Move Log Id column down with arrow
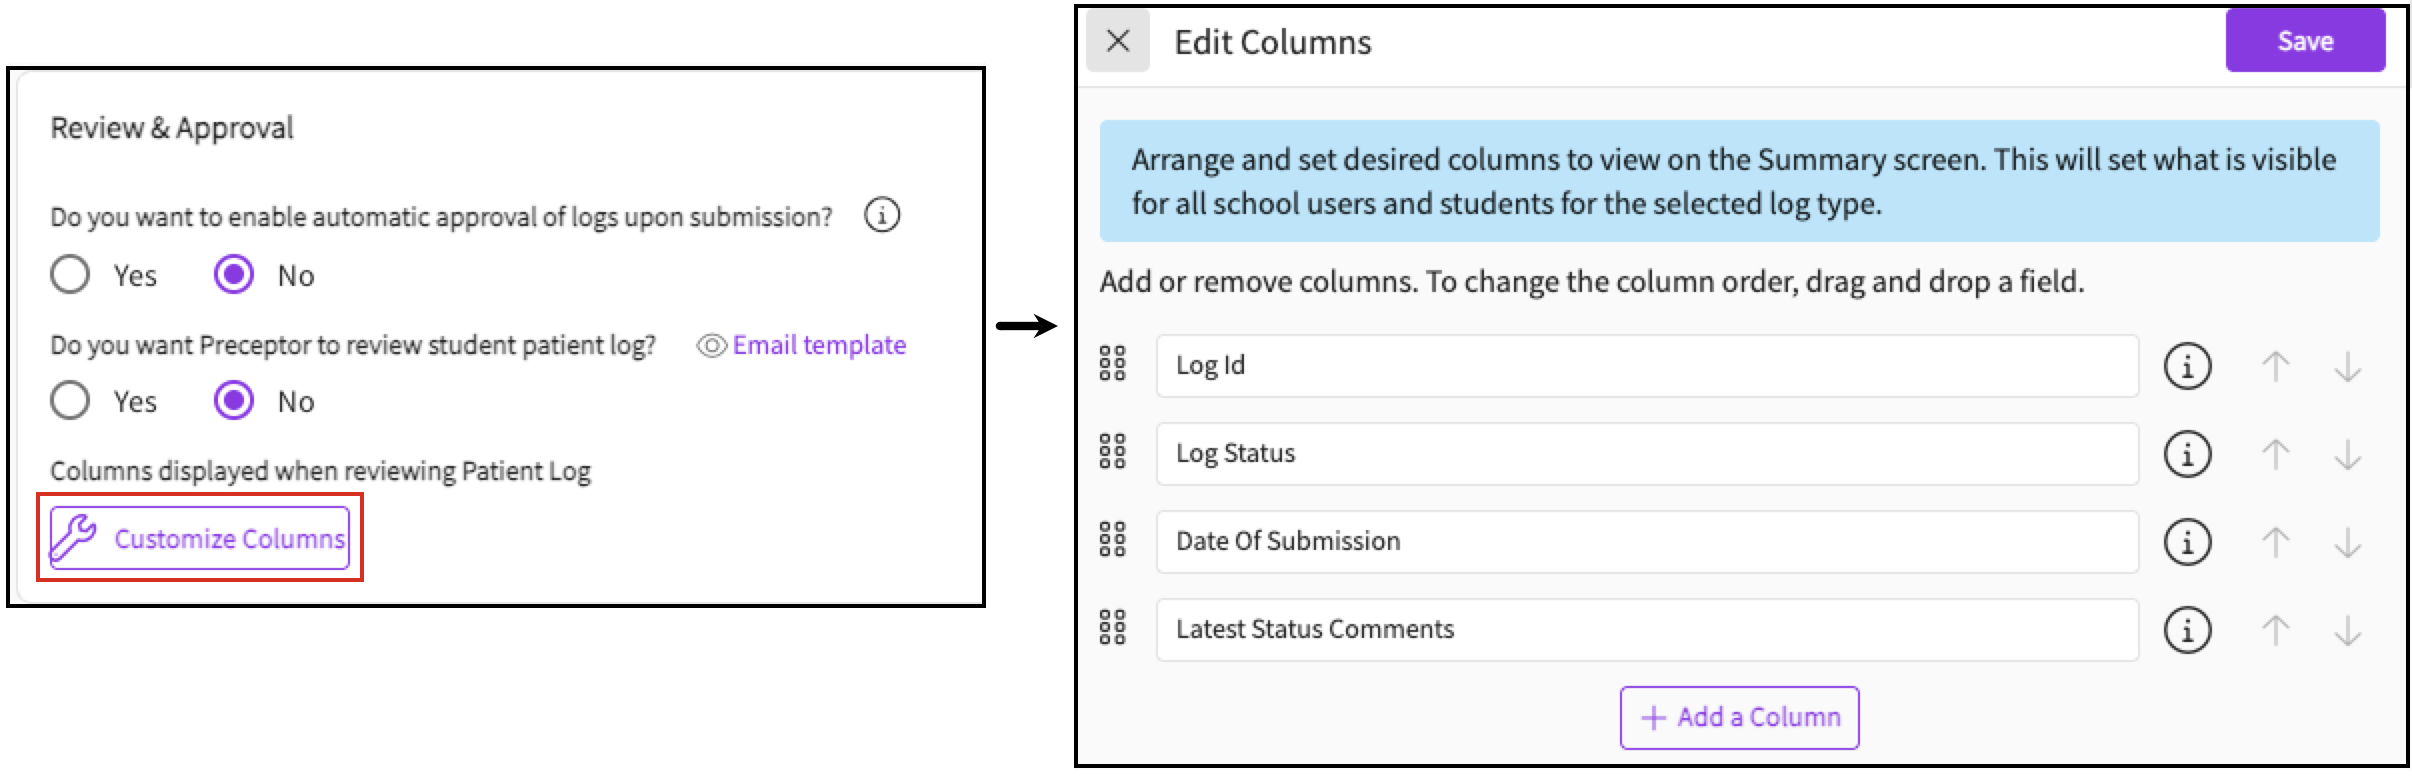The height and width of the screenshot is (776, 2412). click(x=2347, y=367)
